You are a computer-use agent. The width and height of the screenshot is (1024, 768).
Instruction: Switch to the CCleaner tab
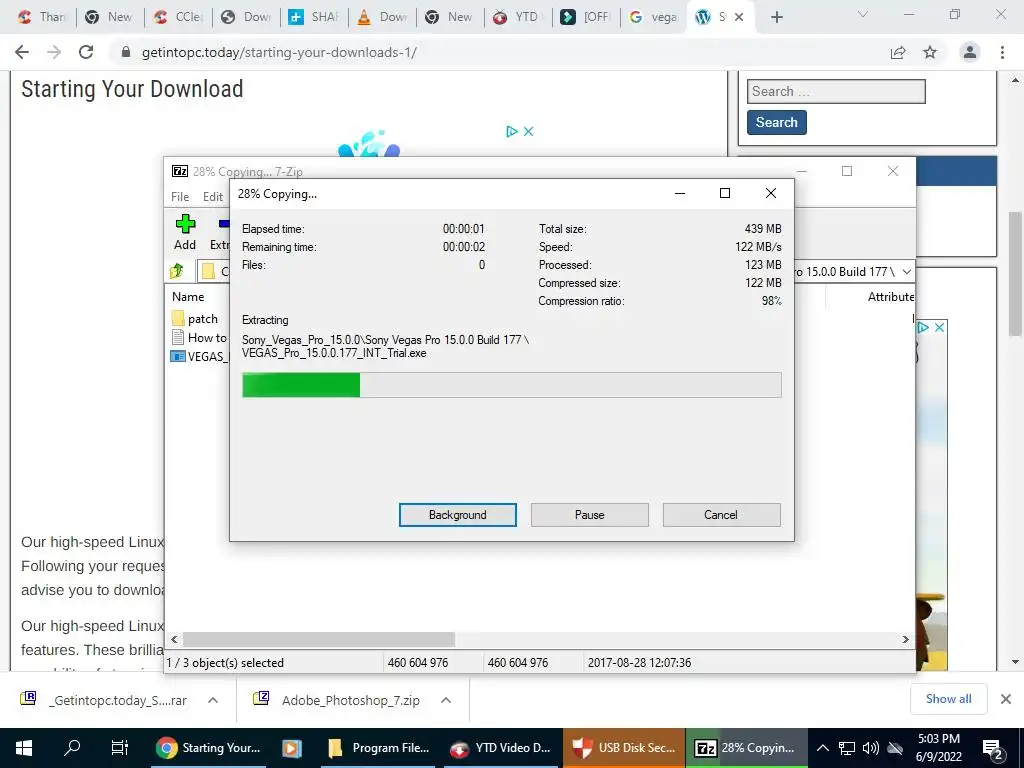point(178,18)
